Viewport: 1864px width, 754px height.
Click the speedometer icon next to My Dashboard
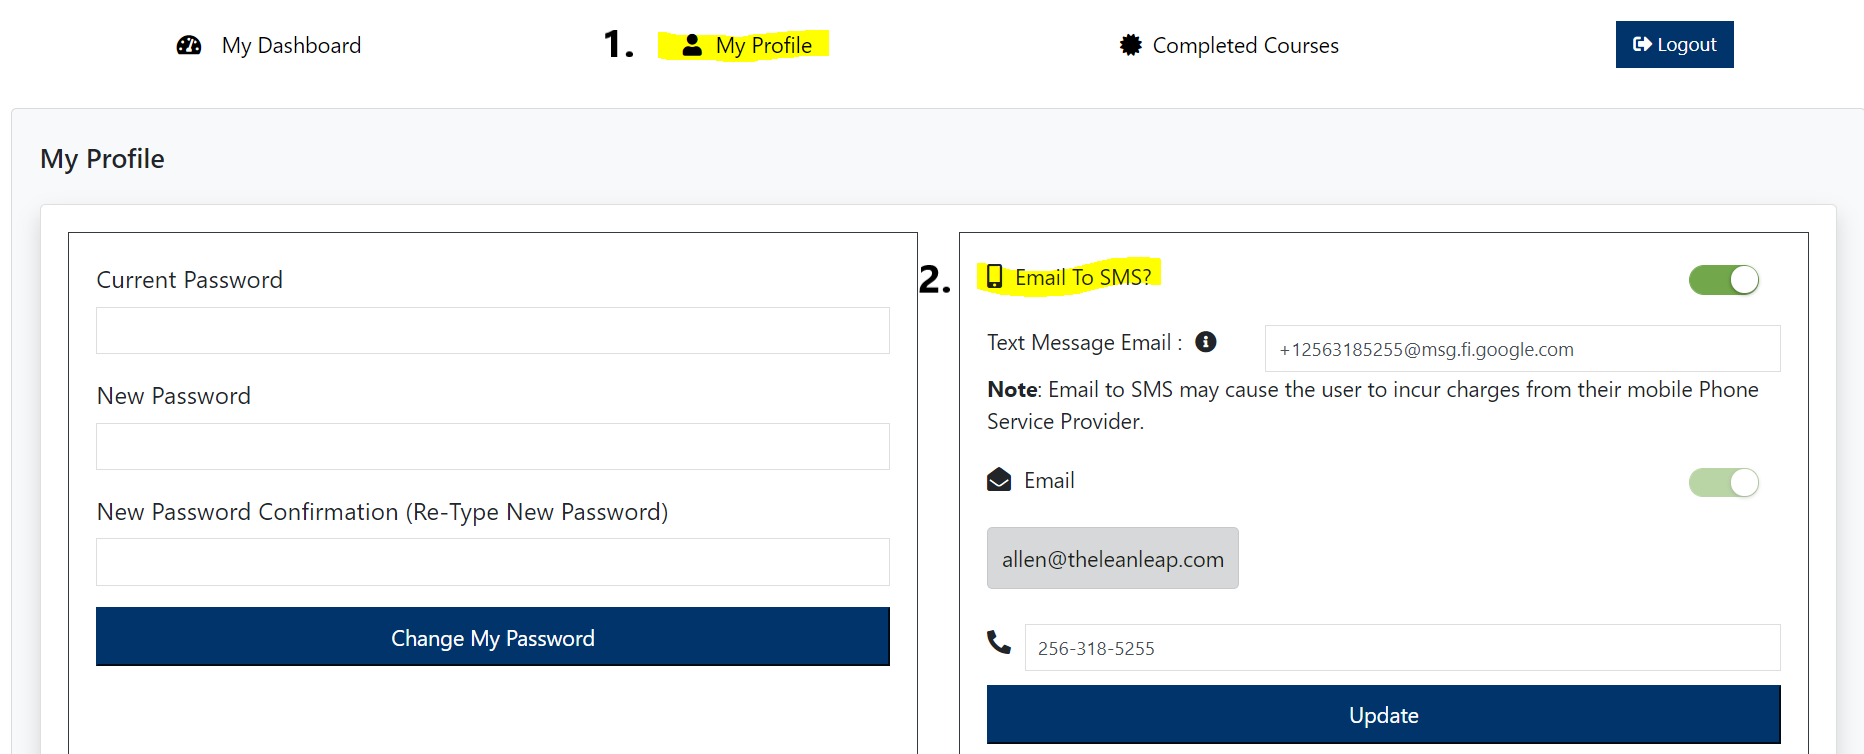tap(189, 45)
